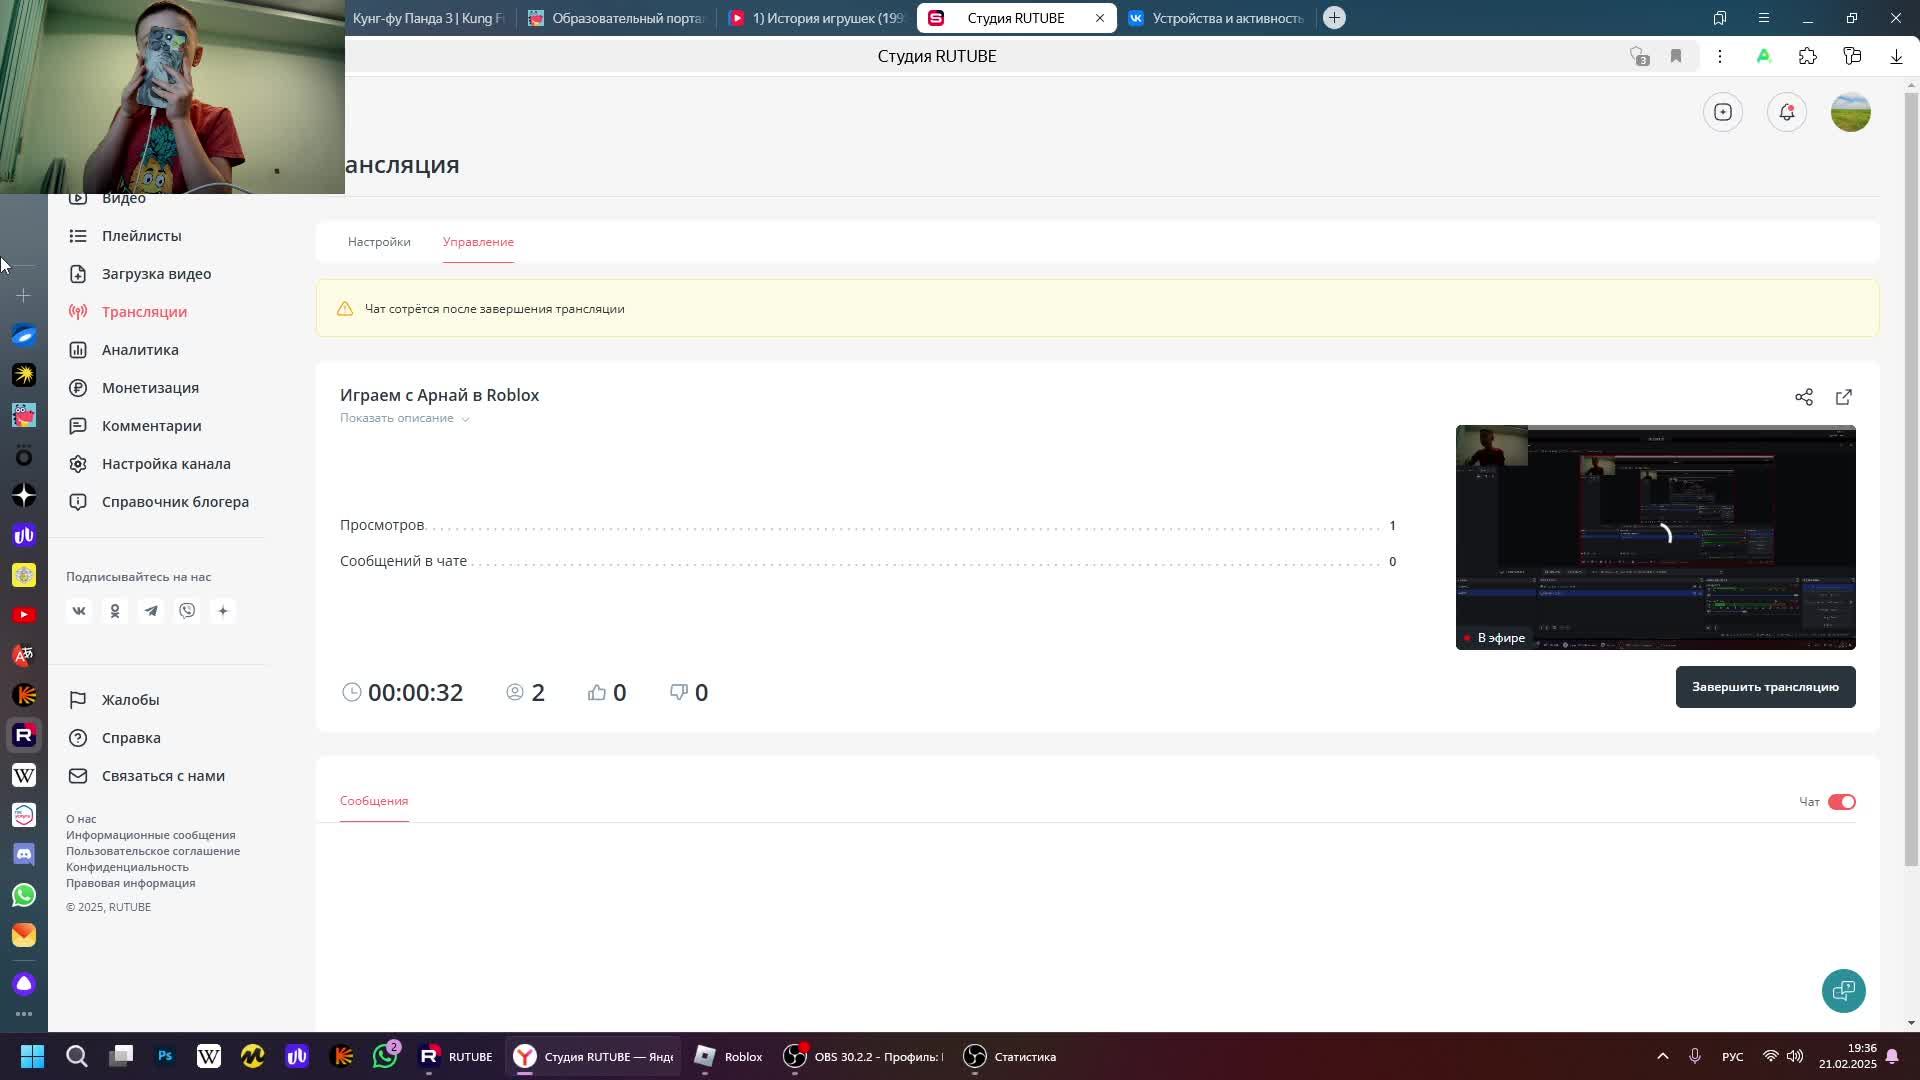The width and height of the screenshot is (1920, 1080).
Task: Open Настройка канала in the sidebar
Action: pyautogui.click(x=166, y=464)
